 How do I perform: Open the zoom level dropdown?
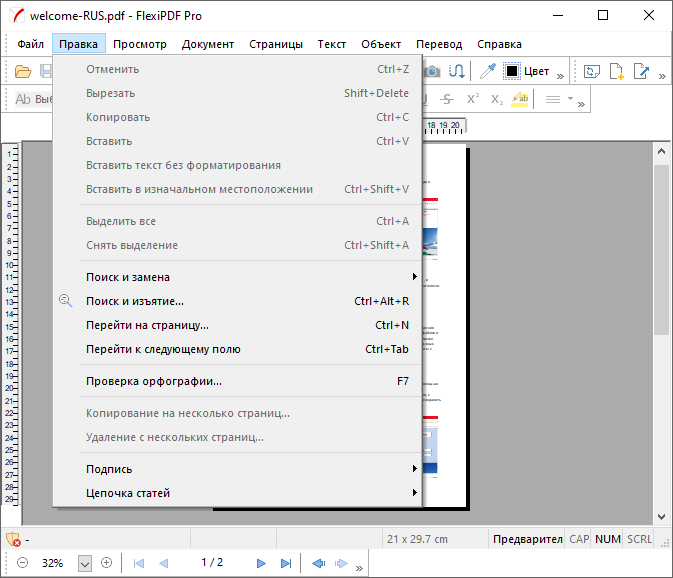85,563
